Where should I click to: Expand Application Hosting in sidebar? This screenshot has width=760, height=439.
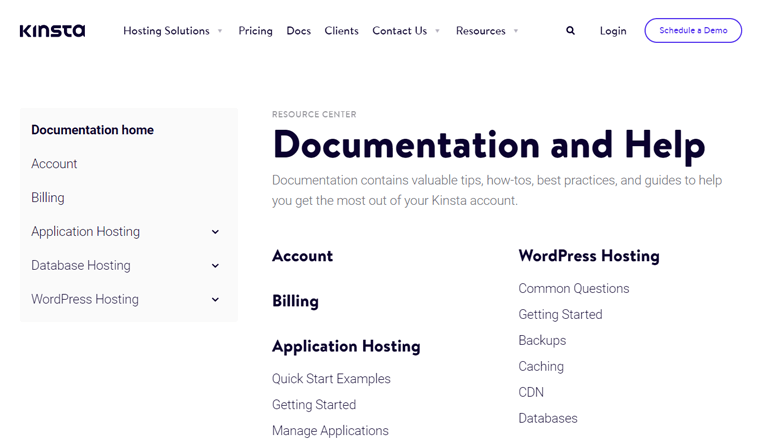coord(215,232)
